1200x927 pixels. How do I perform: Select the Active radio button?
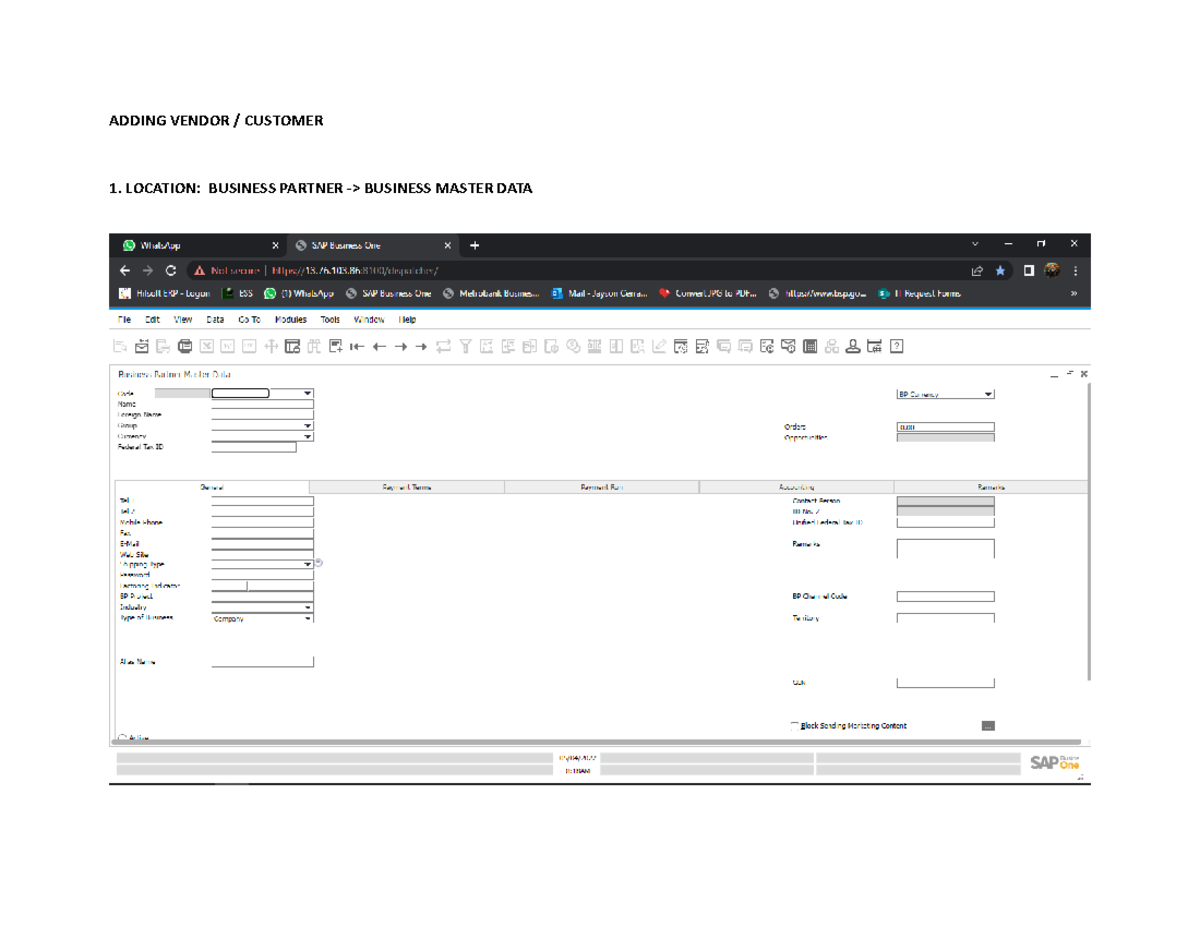[x=122, y=737]
